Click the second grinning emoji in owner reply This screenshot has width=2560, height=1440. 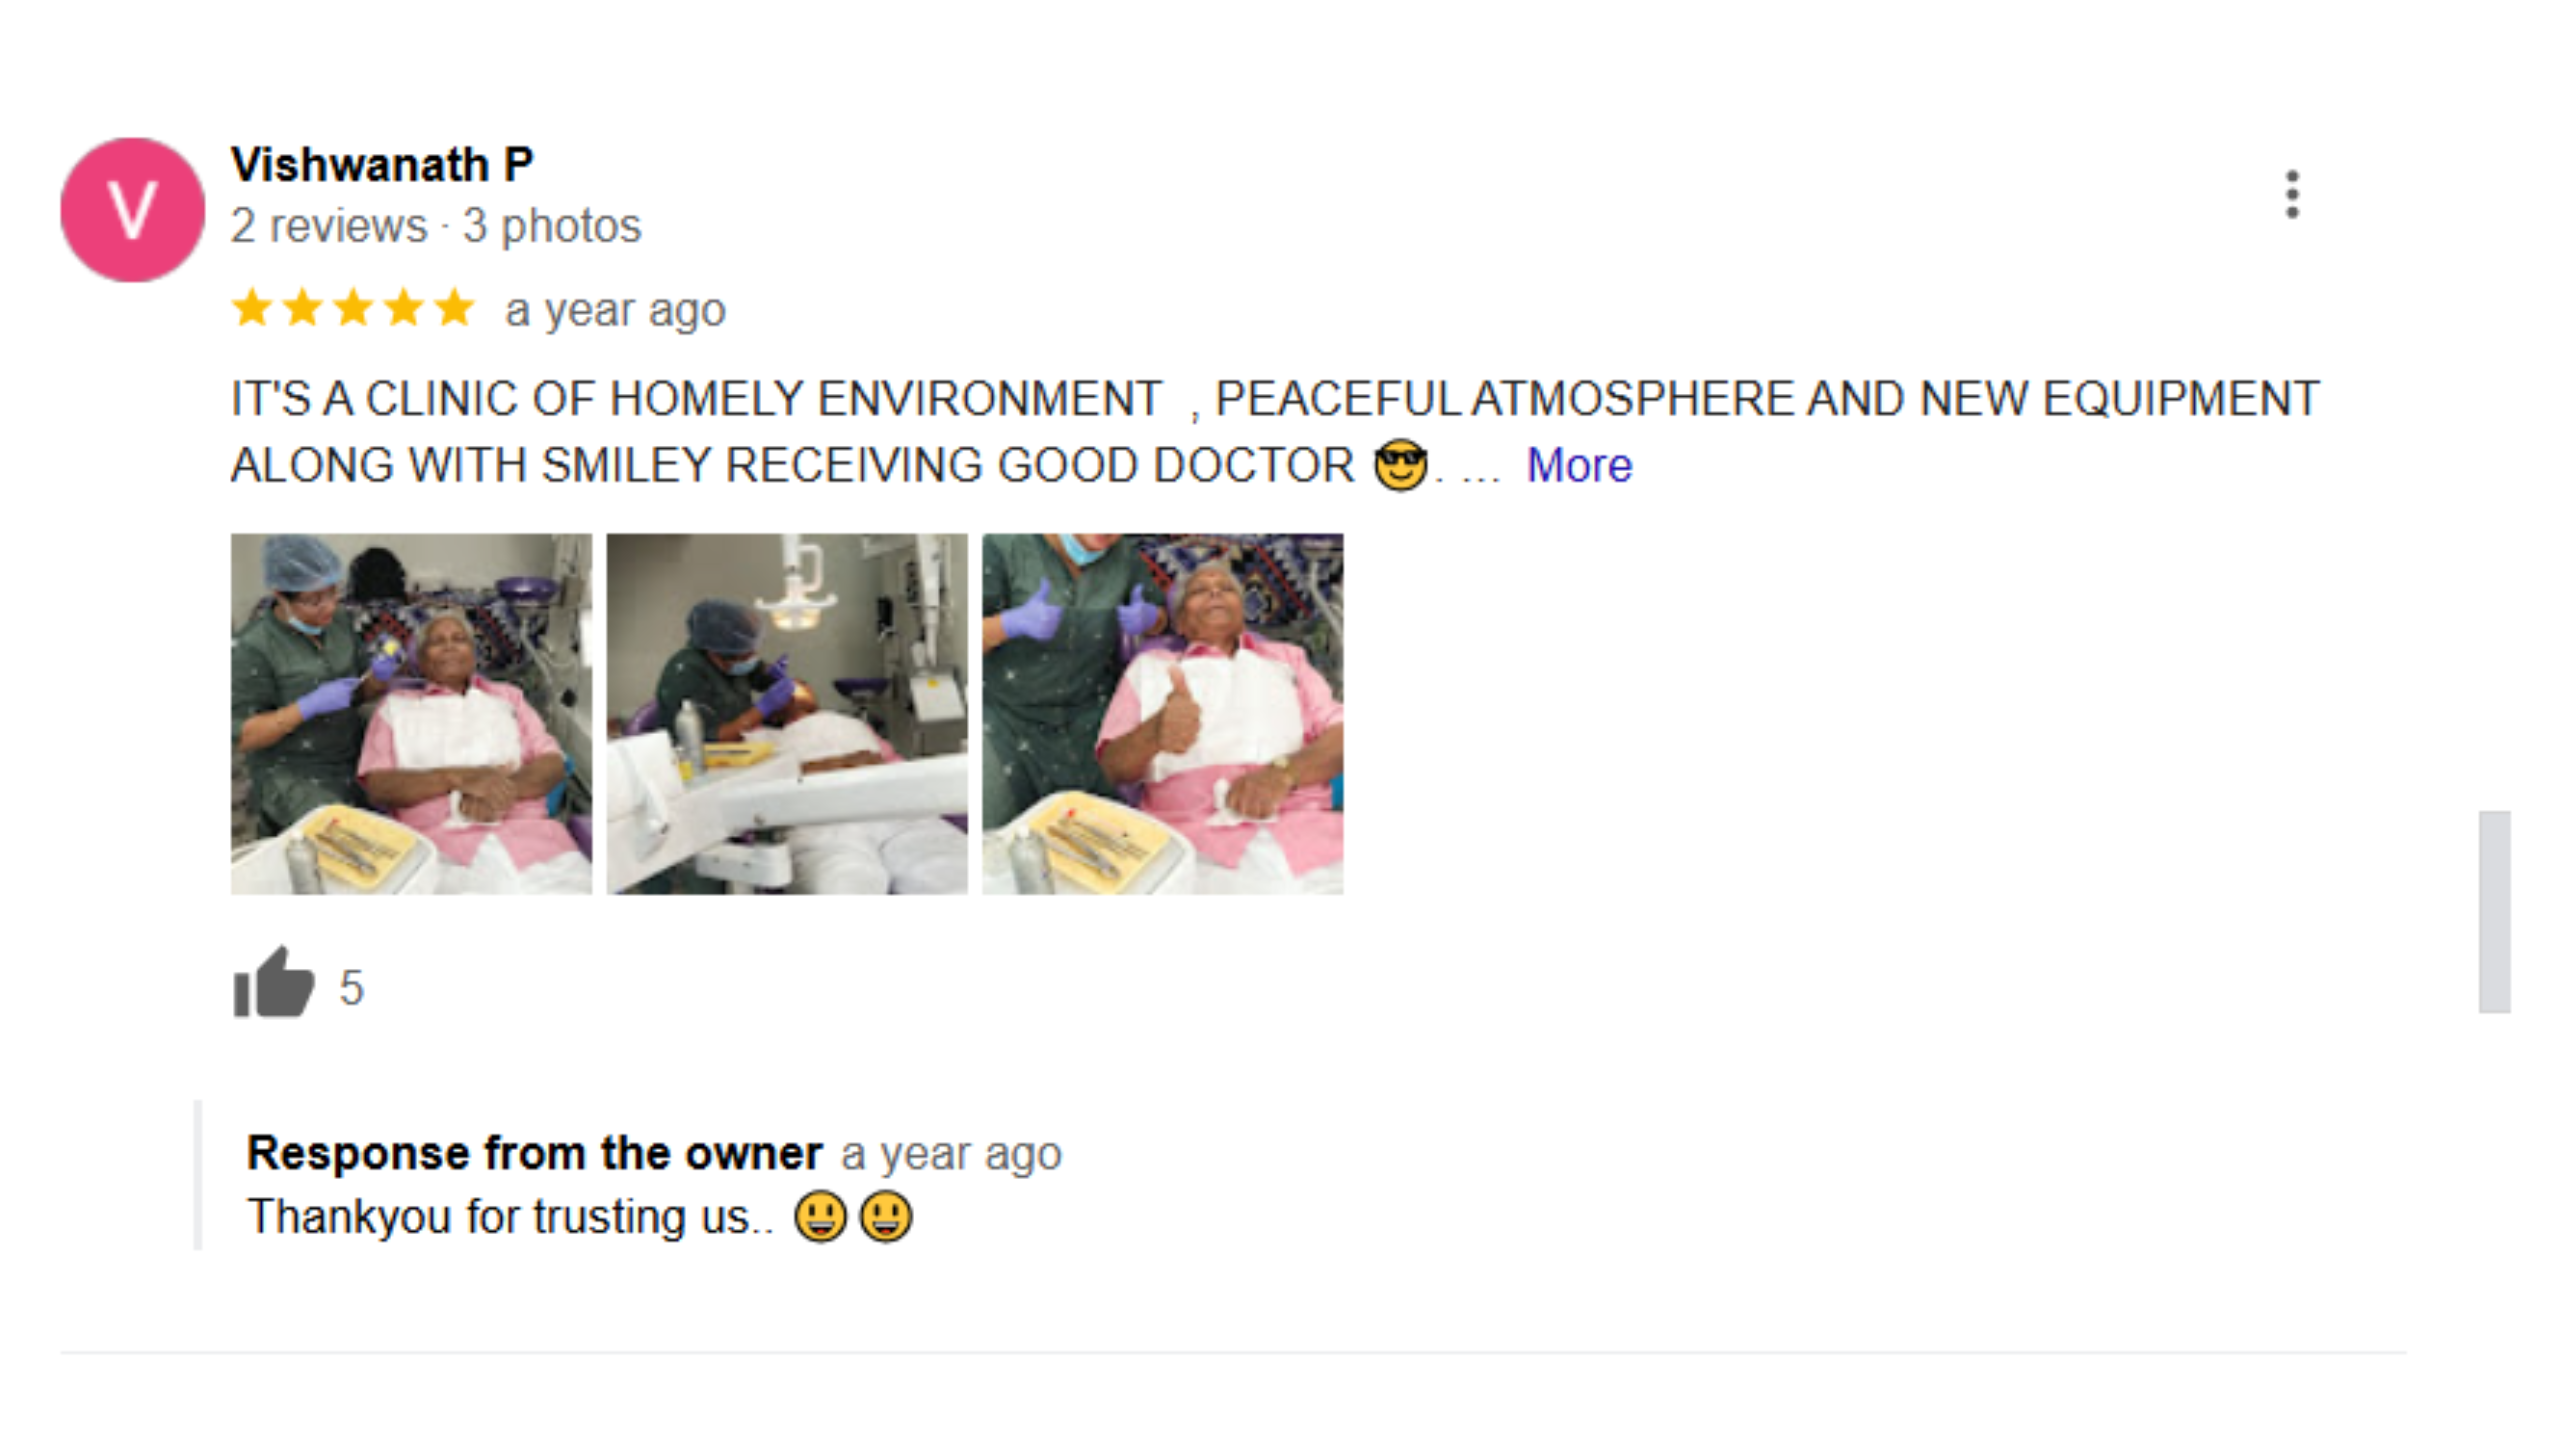pyautogui.click(x=886, y=1217)
